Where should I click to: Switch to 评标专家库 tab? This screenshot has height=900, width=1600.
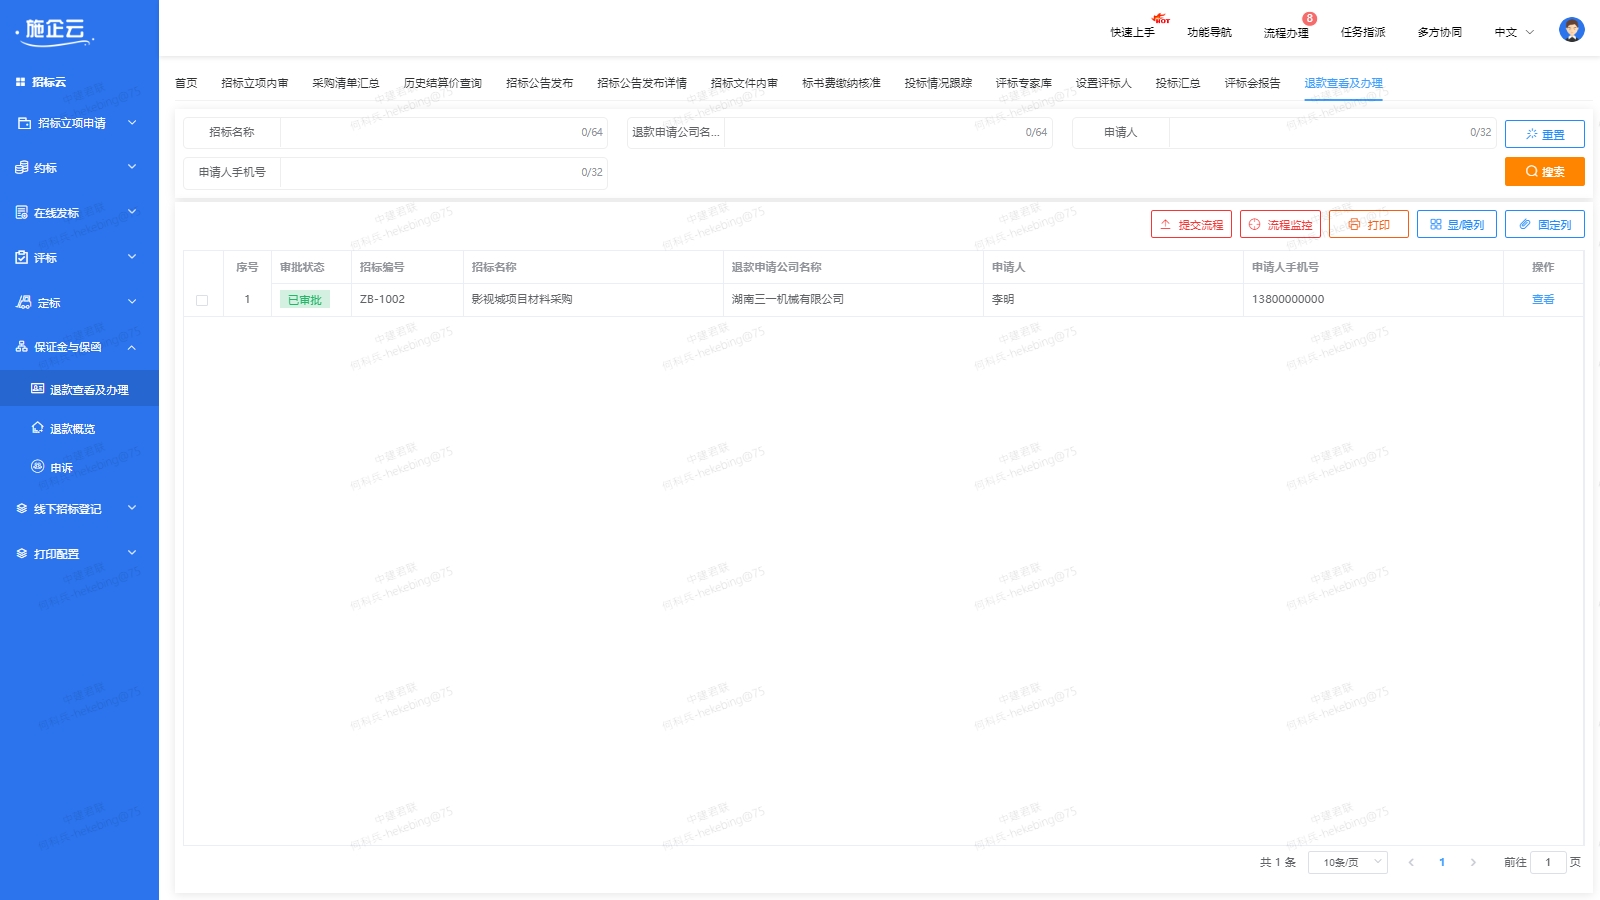1023,83
